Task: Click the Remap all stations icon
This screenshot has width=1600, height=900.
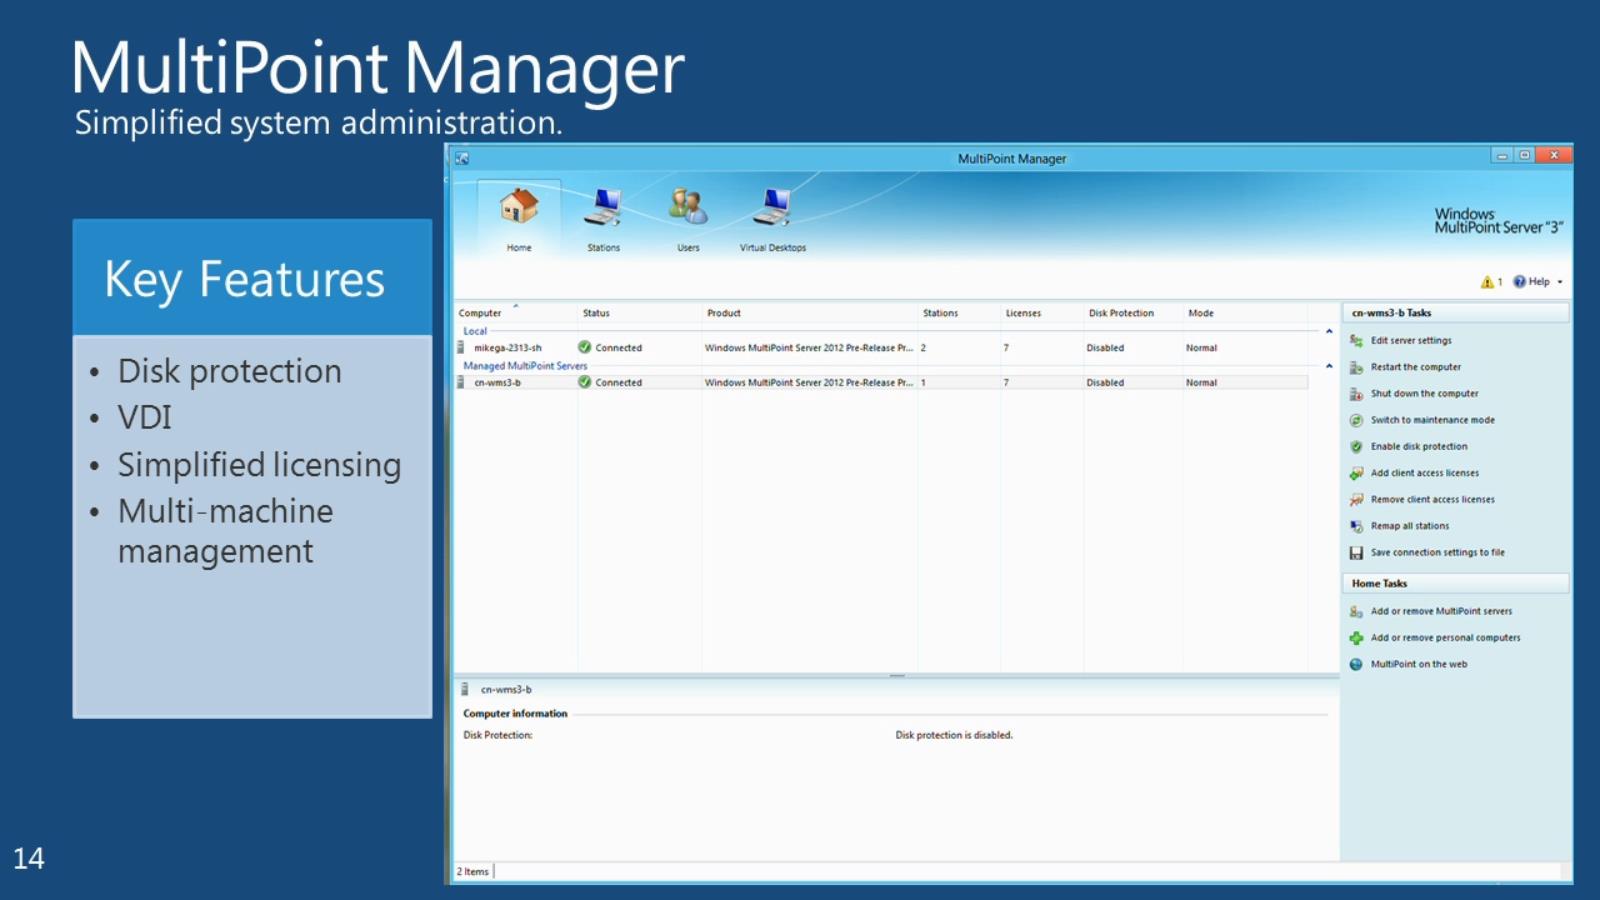Action: [1356, 527]
